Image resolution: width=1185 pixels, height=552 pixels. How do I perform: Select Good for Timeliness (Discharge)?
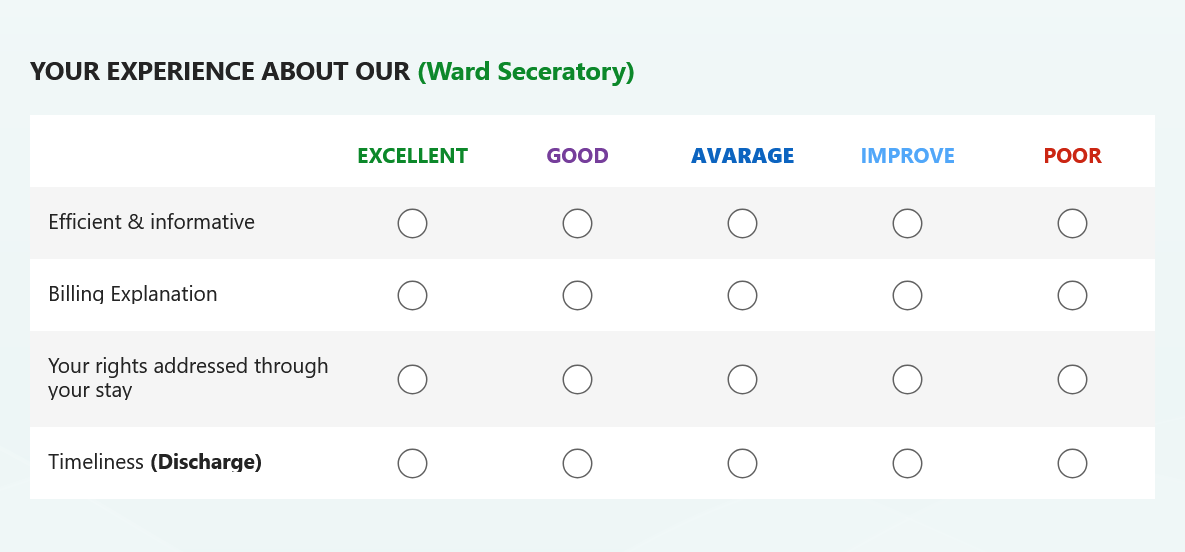(577, 464)
